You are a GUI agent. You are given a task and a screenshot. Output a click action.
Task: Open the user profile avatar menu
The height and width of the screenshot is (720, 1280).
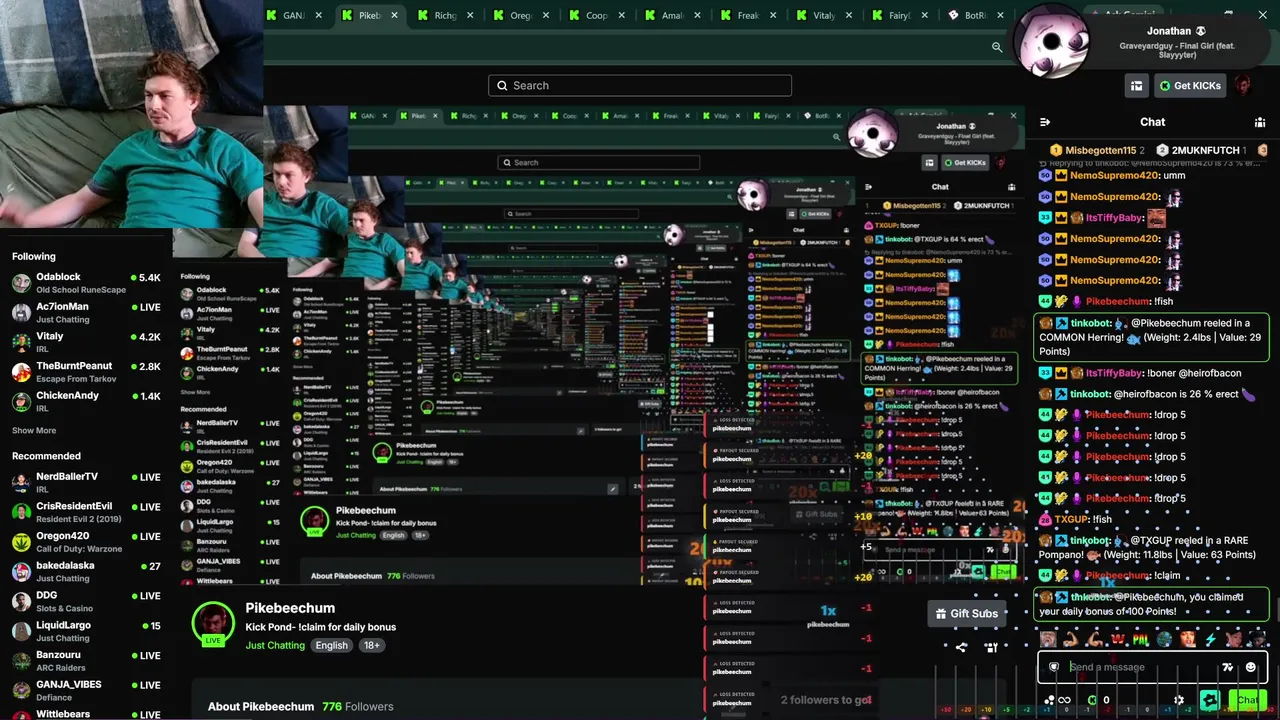pyautogui.click(x=1243, y=86)
